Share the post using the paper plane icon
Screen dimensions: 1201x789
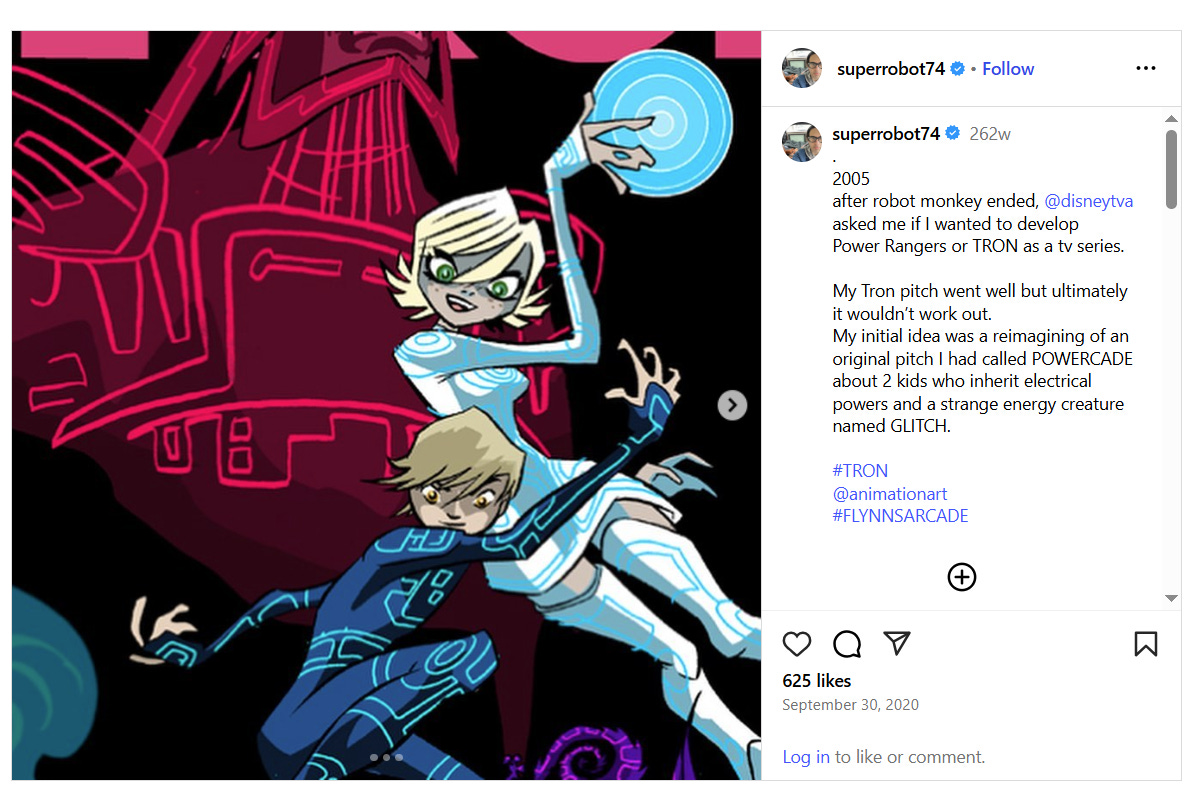[x=897, y=643]
